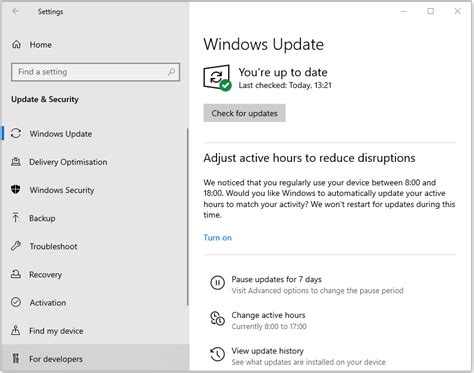Click the Recovery icon
This screenshot has height=373, width=474.
[16, 274]
